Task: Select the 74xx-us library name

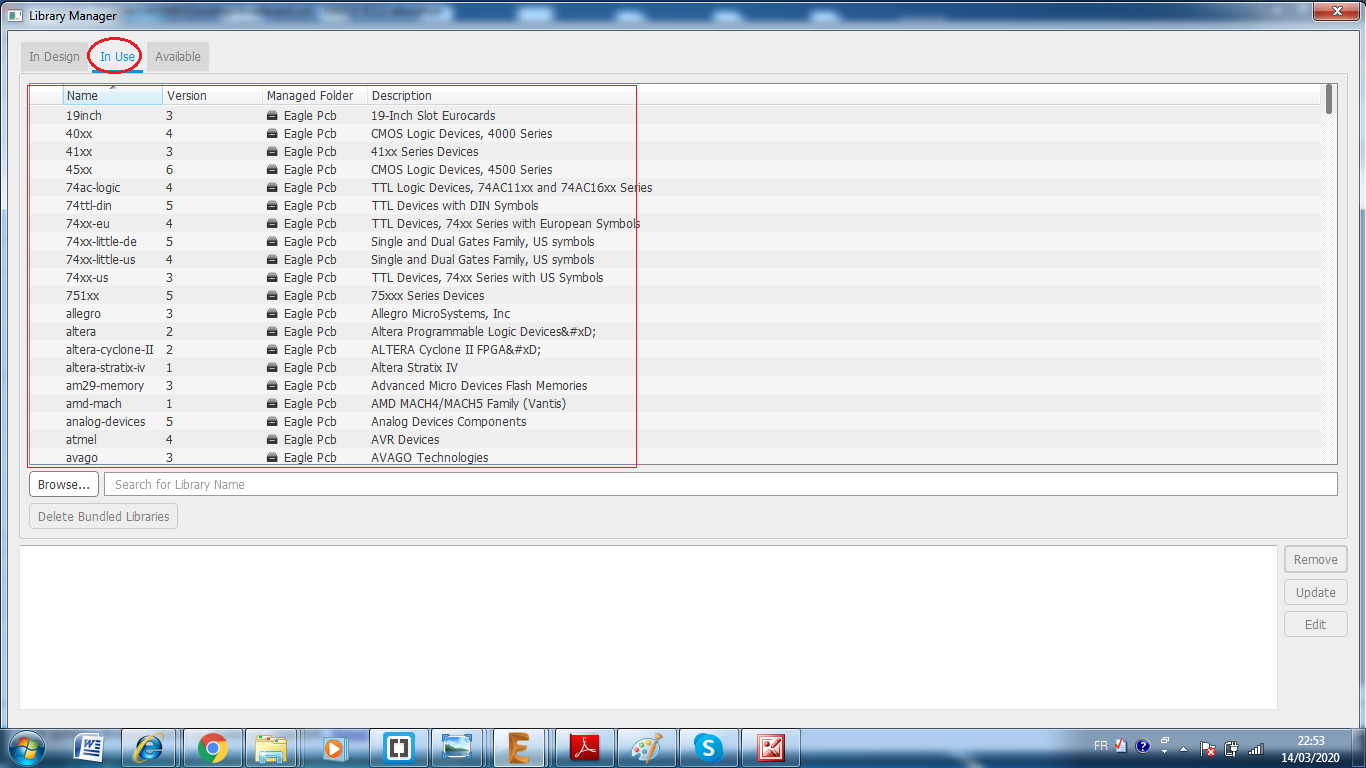Action: [87, 278]
